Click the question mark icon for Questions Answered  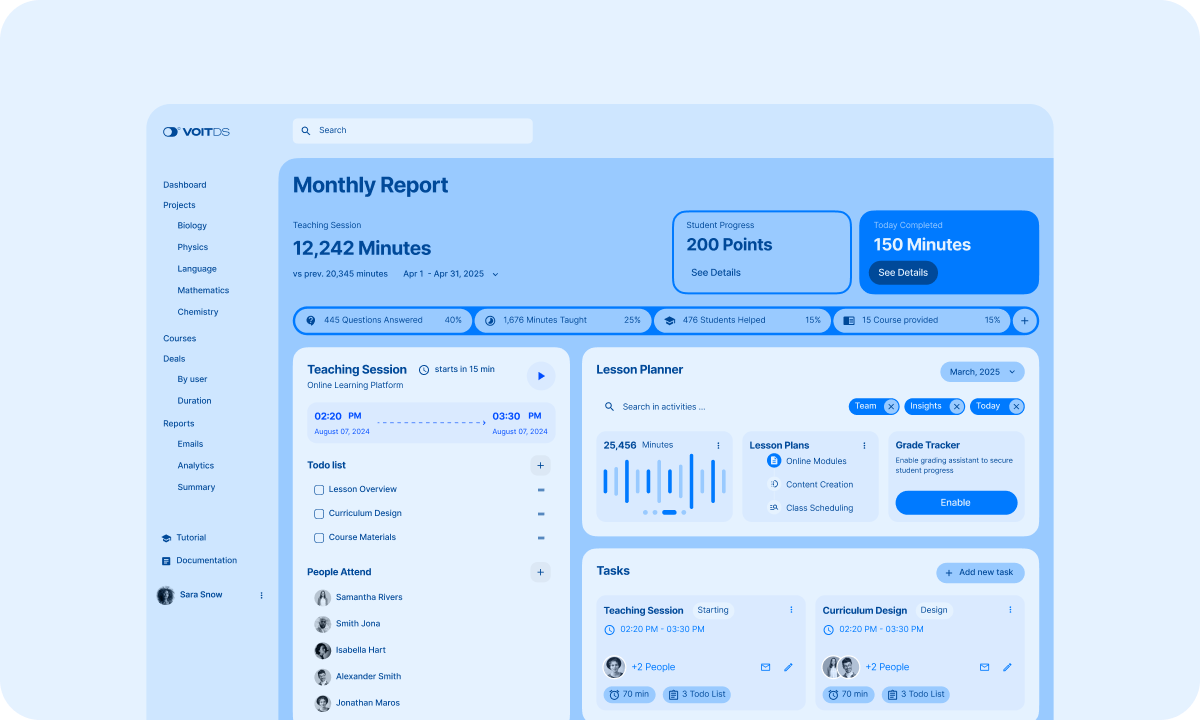click(311, 320)
